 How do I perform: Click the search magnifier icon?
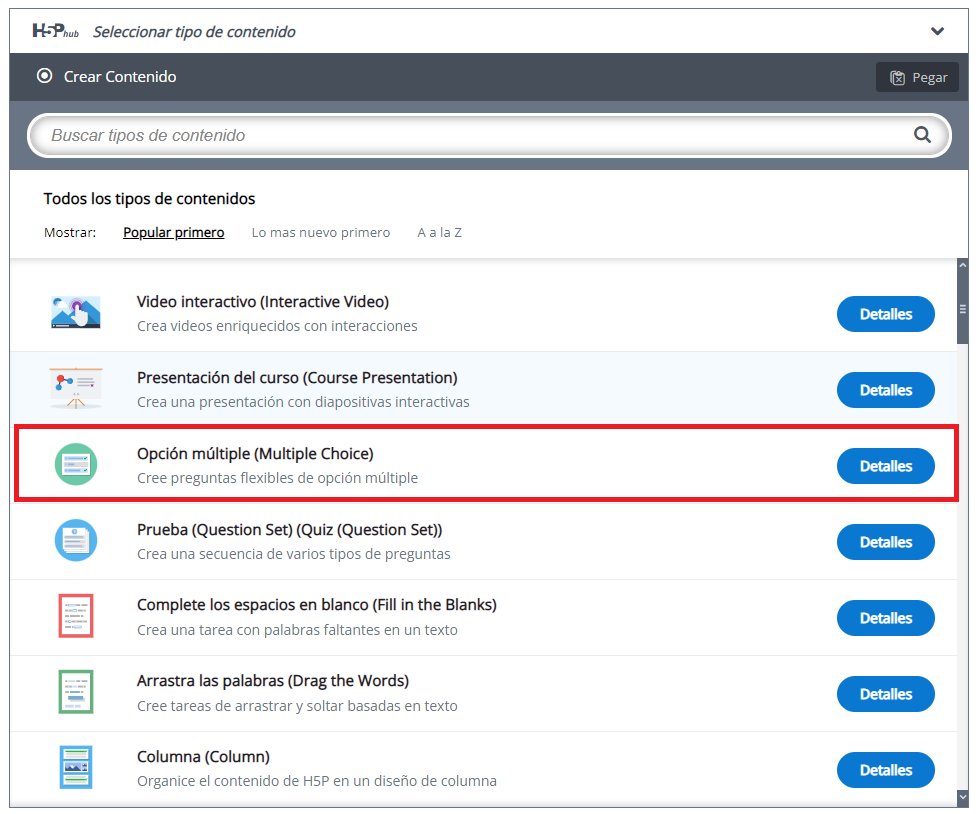point(921,135)
